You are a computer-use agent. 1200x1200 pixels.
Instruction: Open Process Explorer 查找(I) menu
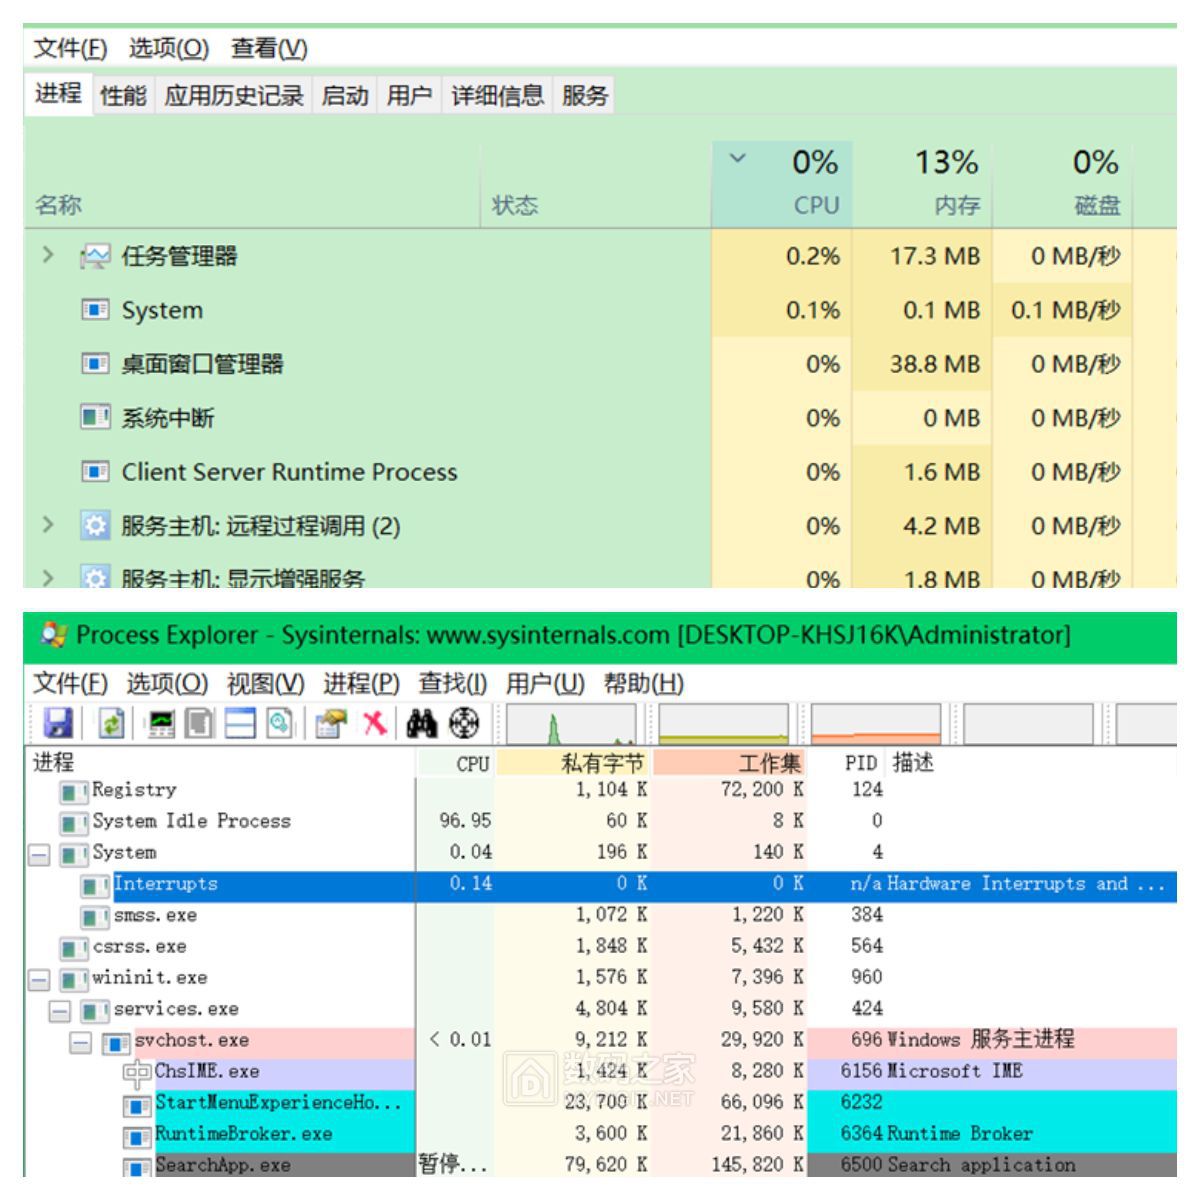tap(452, 684)
